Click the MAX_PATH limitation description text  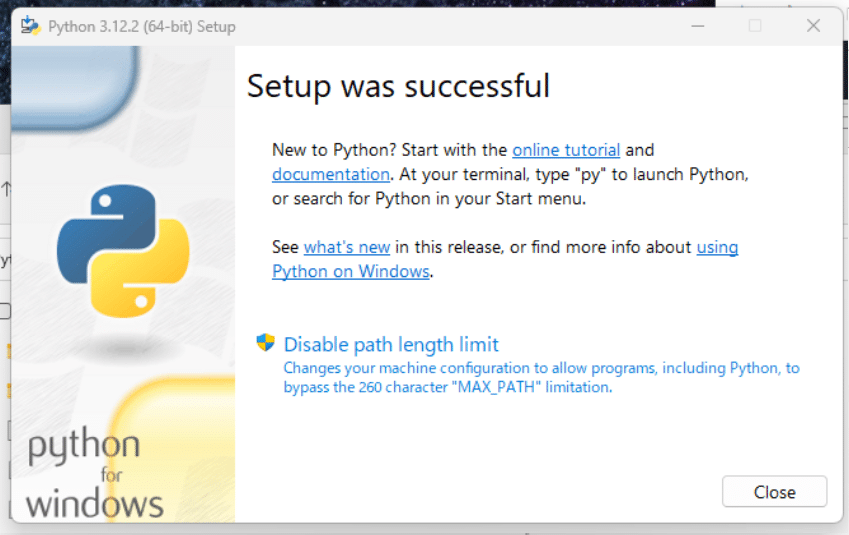[x=541, y=377]
